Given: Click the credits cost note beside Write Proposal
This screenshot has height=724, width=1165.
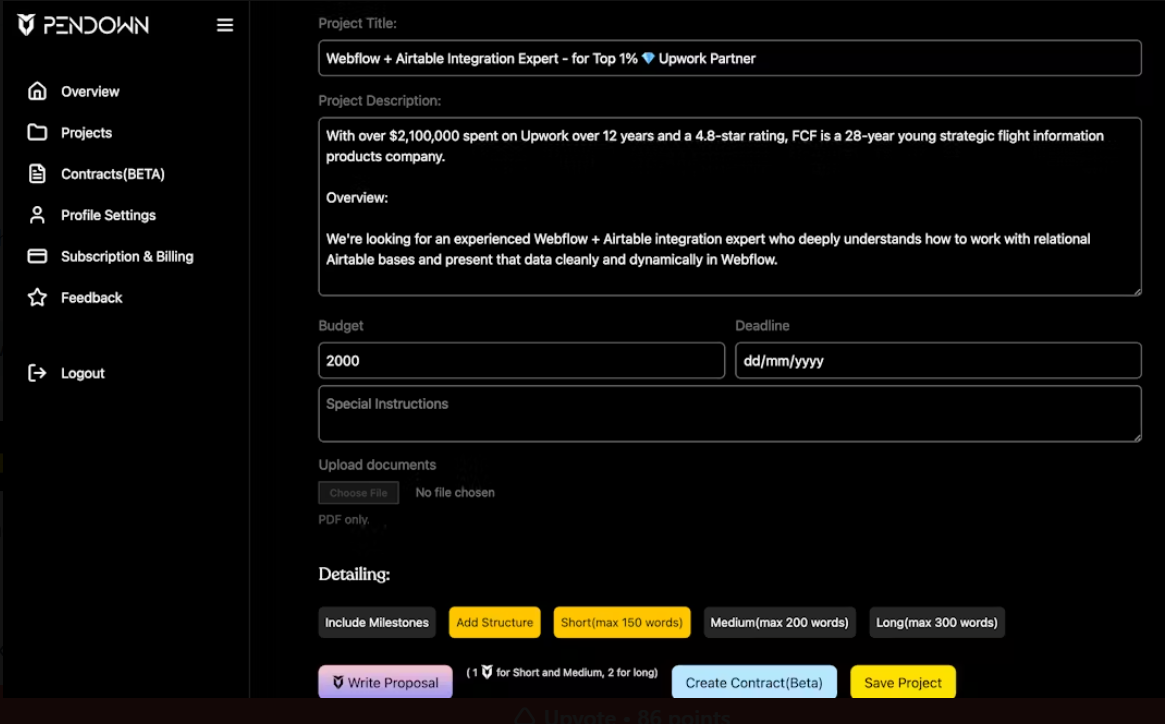Looking at the screenshot, I should click(562, 673).
